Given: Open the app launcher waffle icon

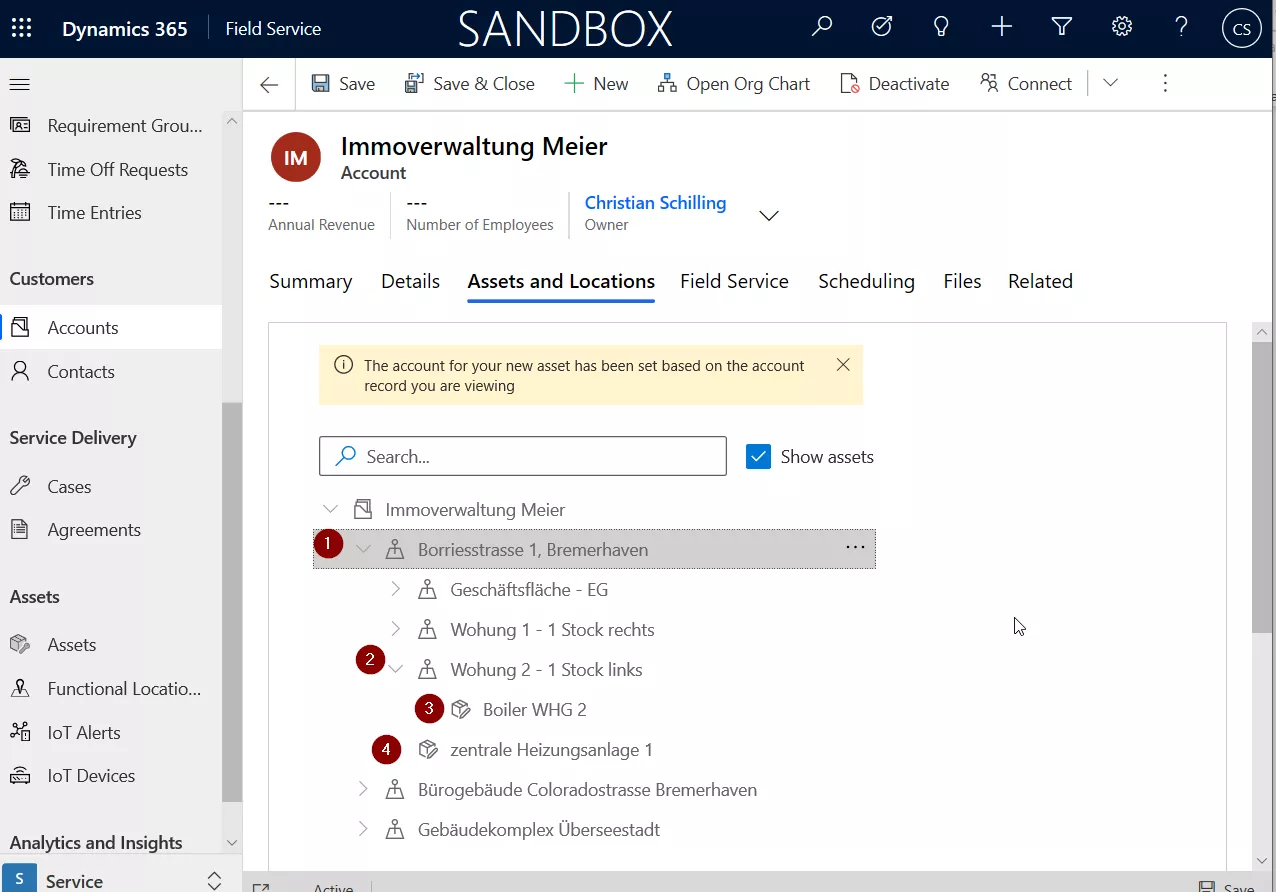Looking at the screenshot, I should 21,28.
